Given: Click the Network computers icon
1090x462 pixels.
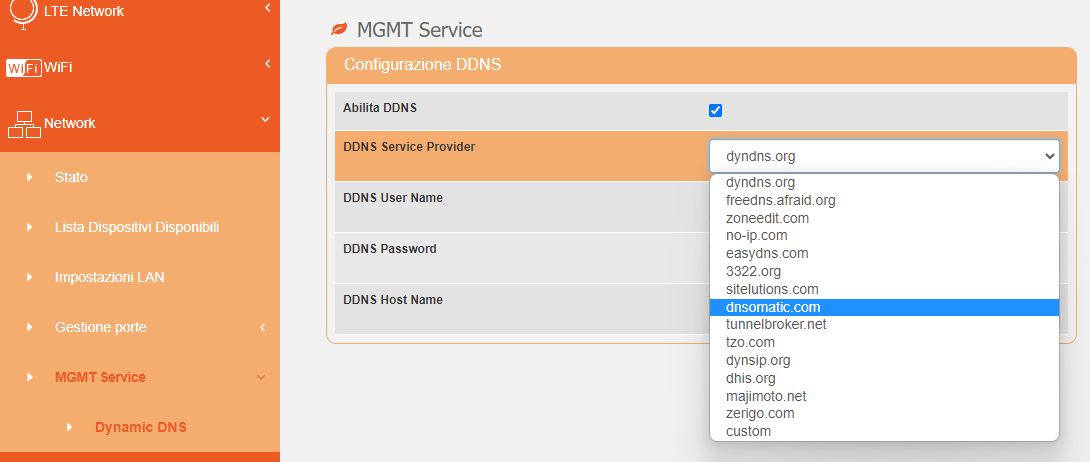Looking at the screenshot, I should tap(23, 123).
